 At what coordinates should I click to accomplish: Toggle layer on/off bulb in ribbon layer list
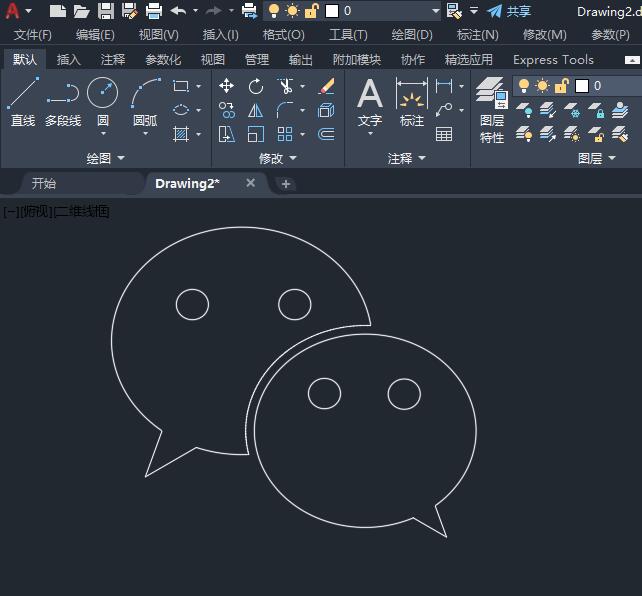[x=524, y=86]
